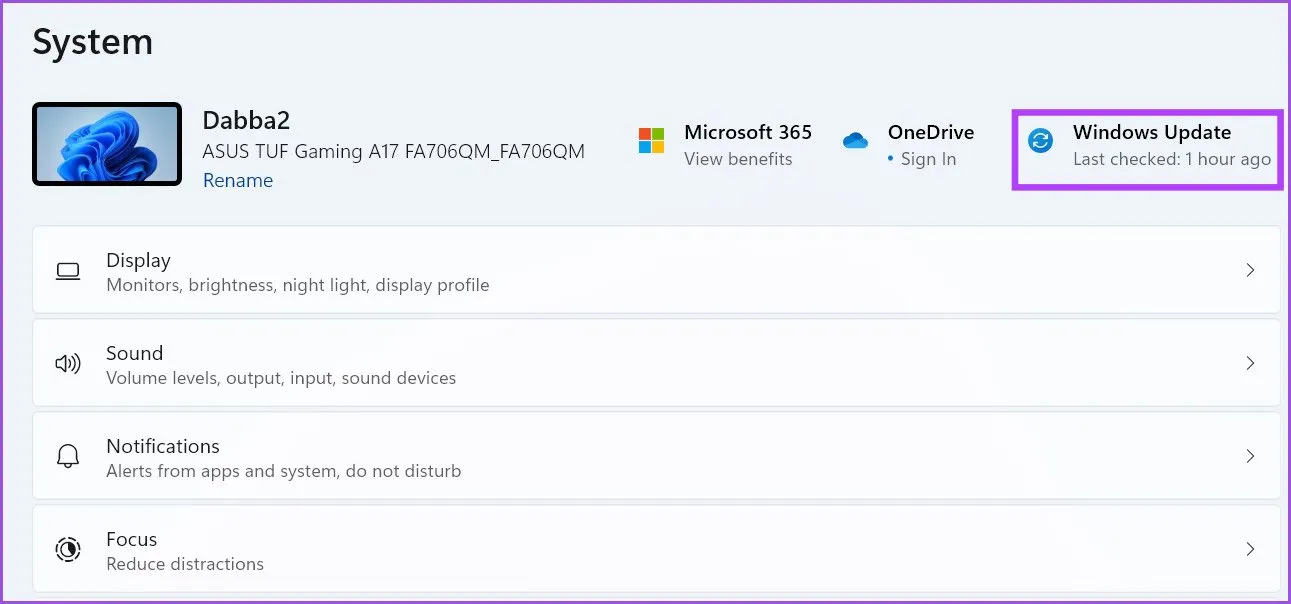Sign in to OneDrive
Viewport: 1291px width, 604px height.
(927, 159)
